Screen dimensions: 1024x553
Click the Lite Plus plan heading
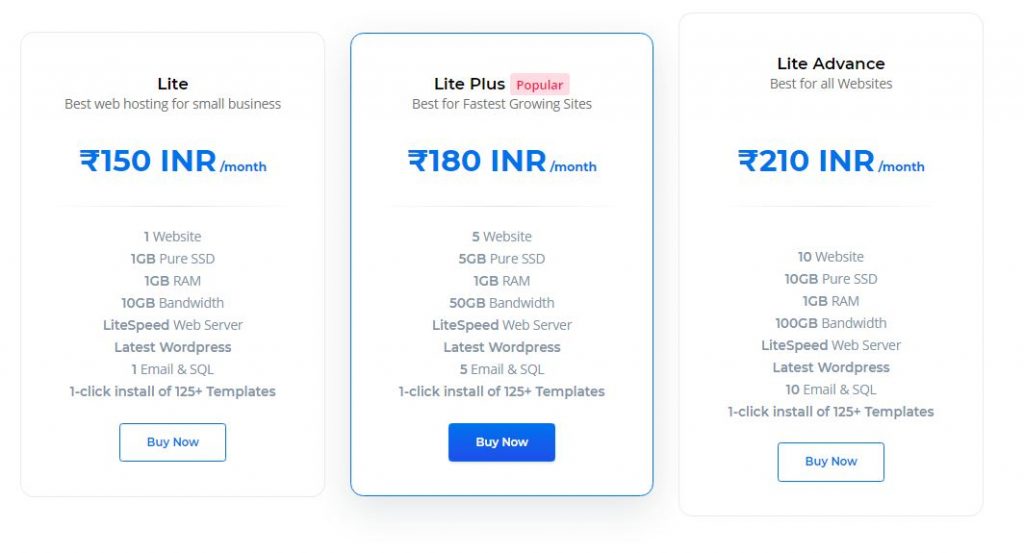[470, 84]
